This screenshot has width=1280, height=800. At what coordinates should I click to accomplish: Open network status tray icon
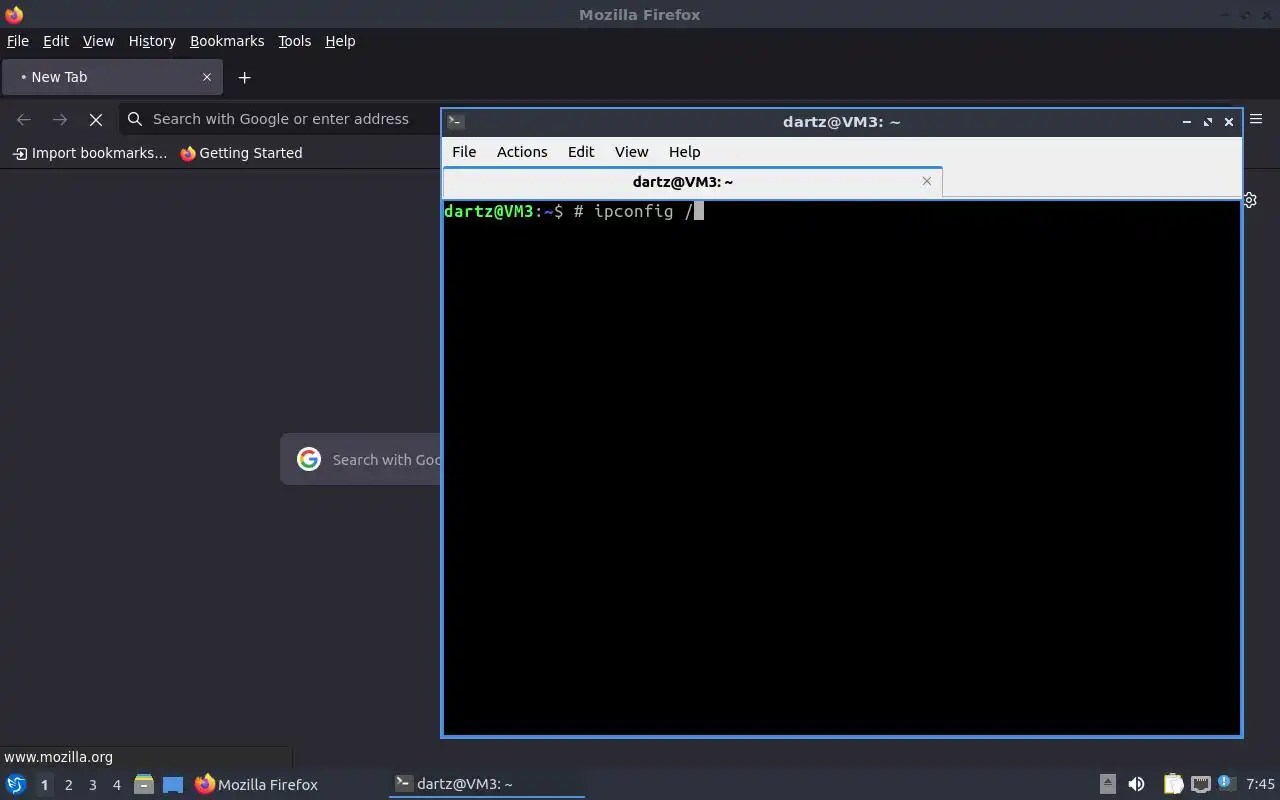click(1200, 784)
